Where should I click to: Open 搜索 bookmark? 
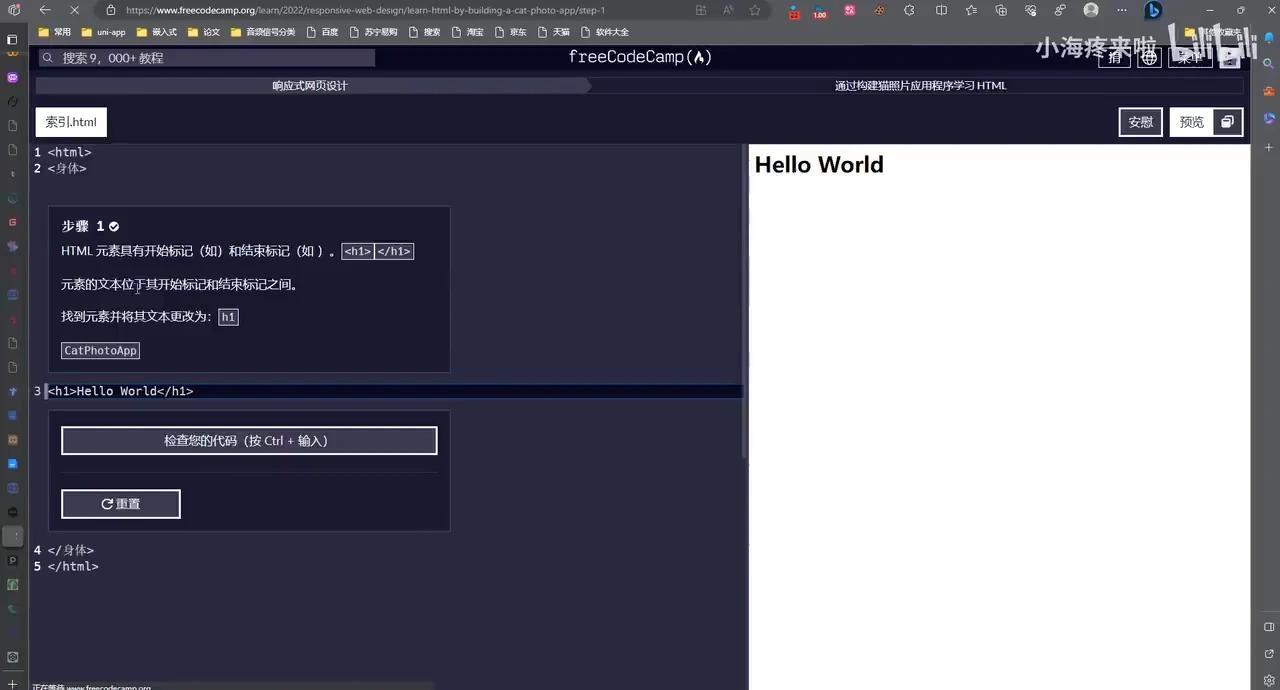click(424, 32)
